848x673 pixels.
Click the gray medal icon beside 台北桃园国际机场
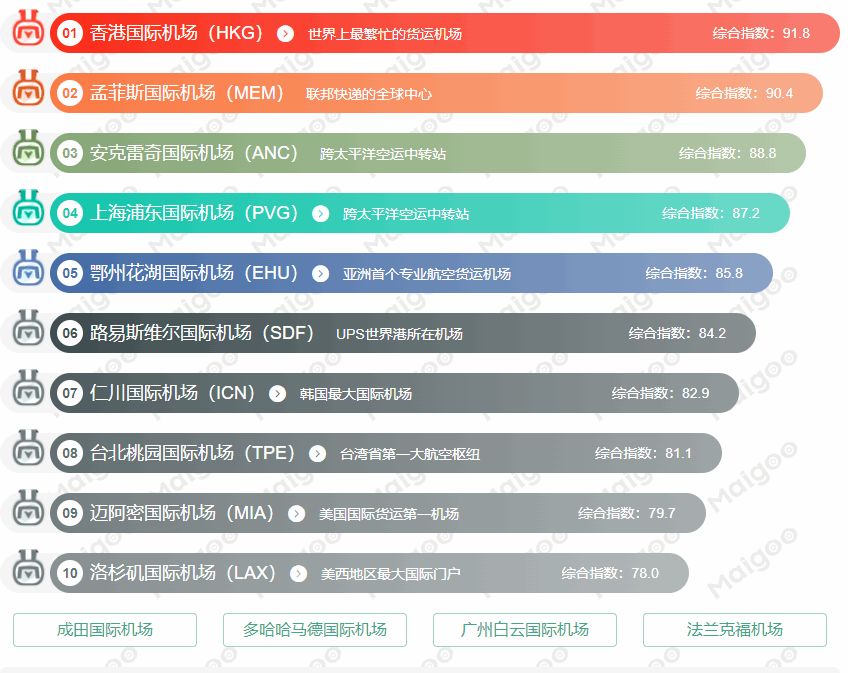pyautogui.click(x=28, y=448)
